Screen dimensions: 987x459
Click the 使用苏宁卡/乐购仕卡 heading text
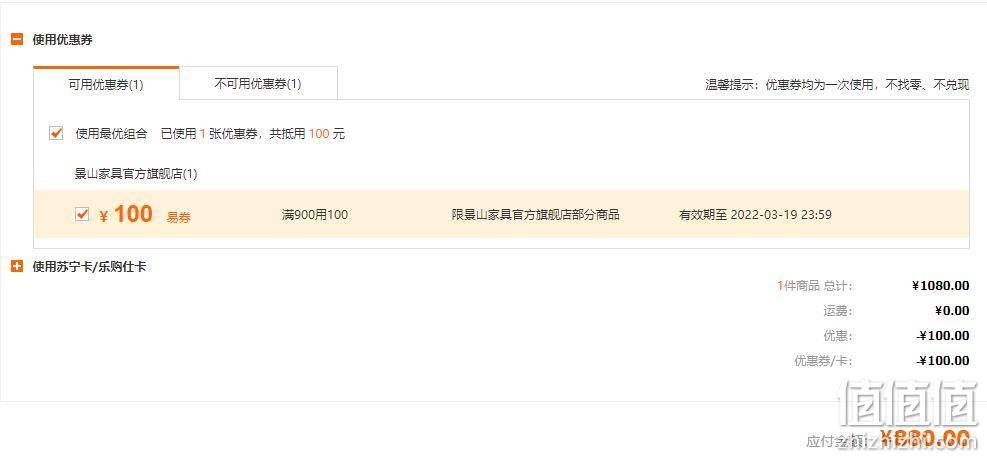tap(89, 267)
